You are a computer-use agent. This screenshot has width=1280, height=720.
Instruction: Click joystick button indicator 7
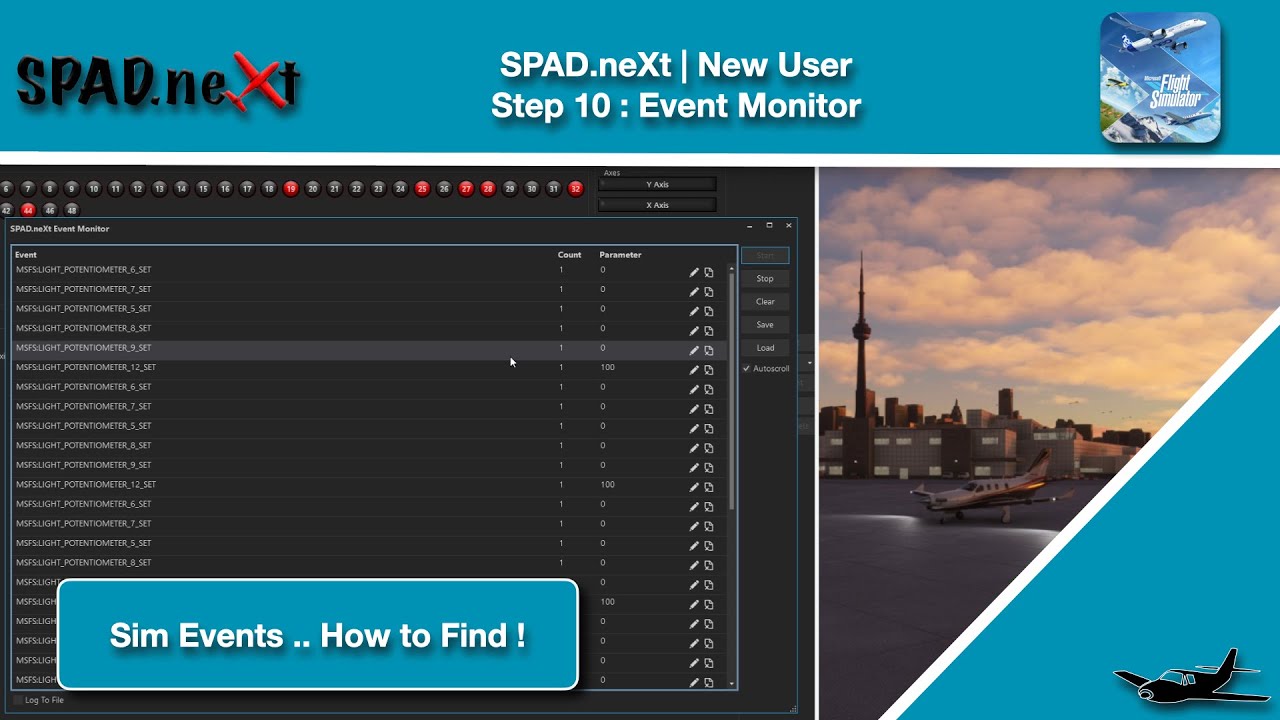[28, 188]
